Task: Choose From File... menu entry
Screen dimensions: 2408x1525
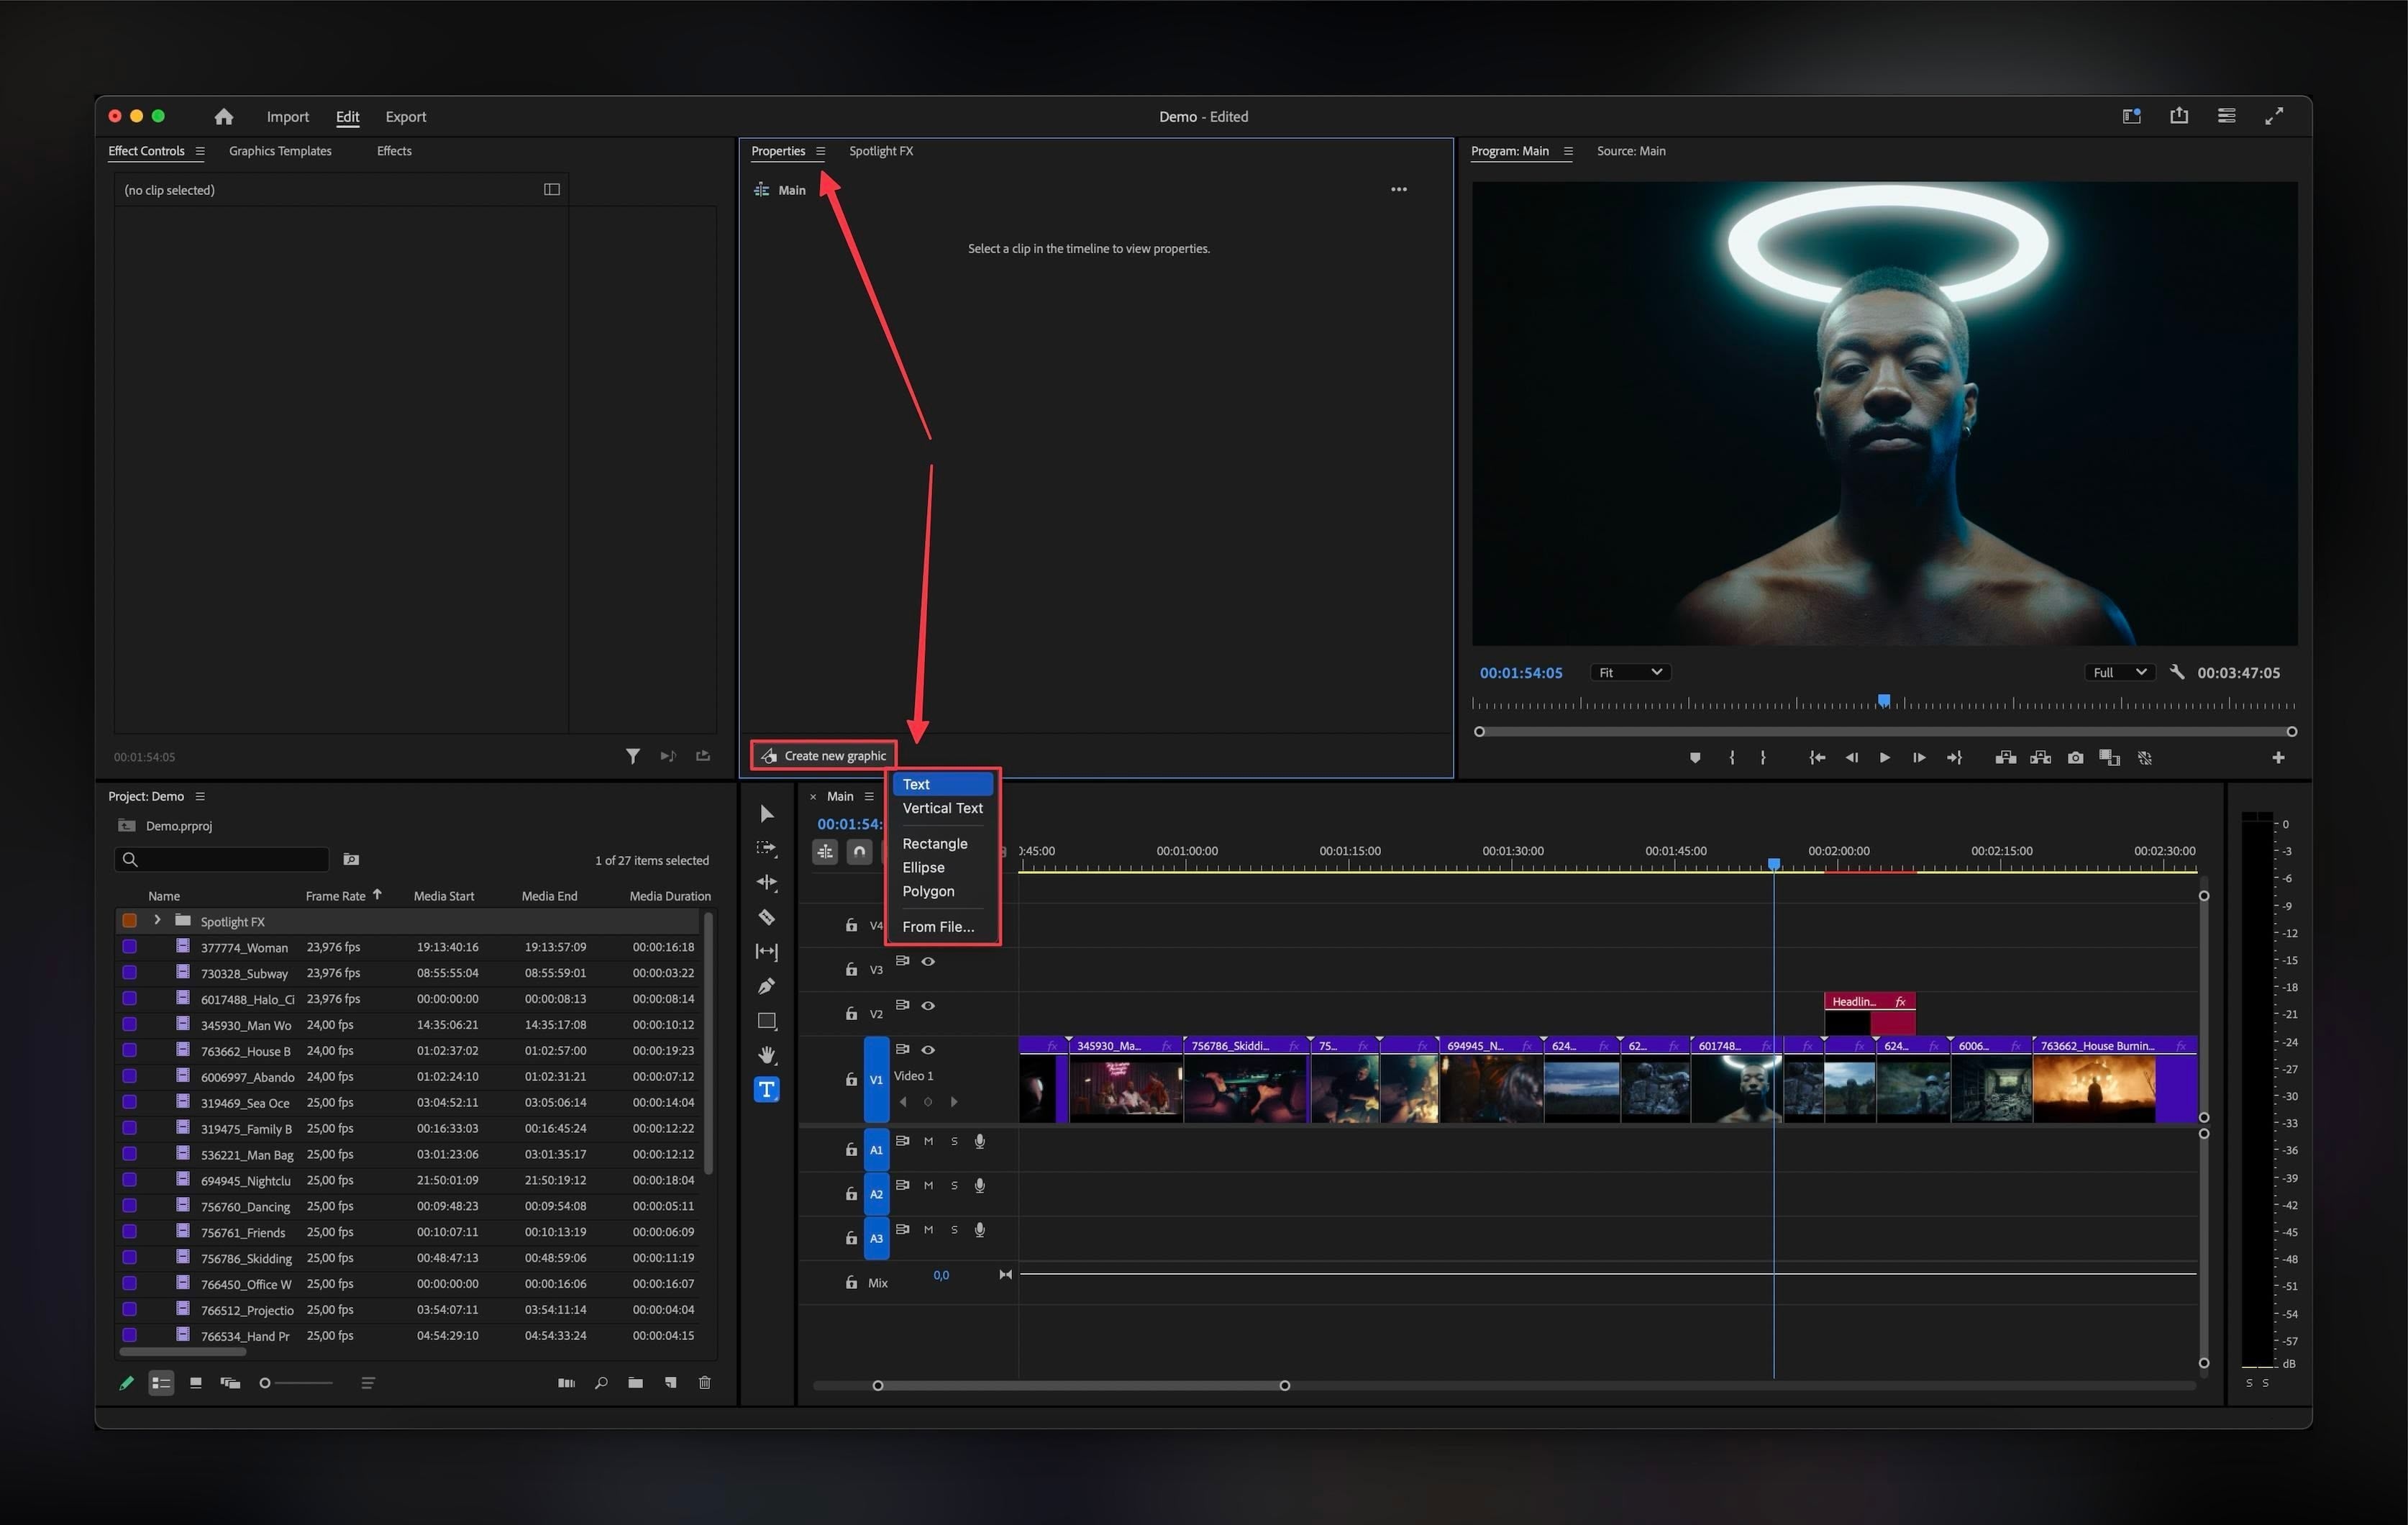Action: [942, 926]
